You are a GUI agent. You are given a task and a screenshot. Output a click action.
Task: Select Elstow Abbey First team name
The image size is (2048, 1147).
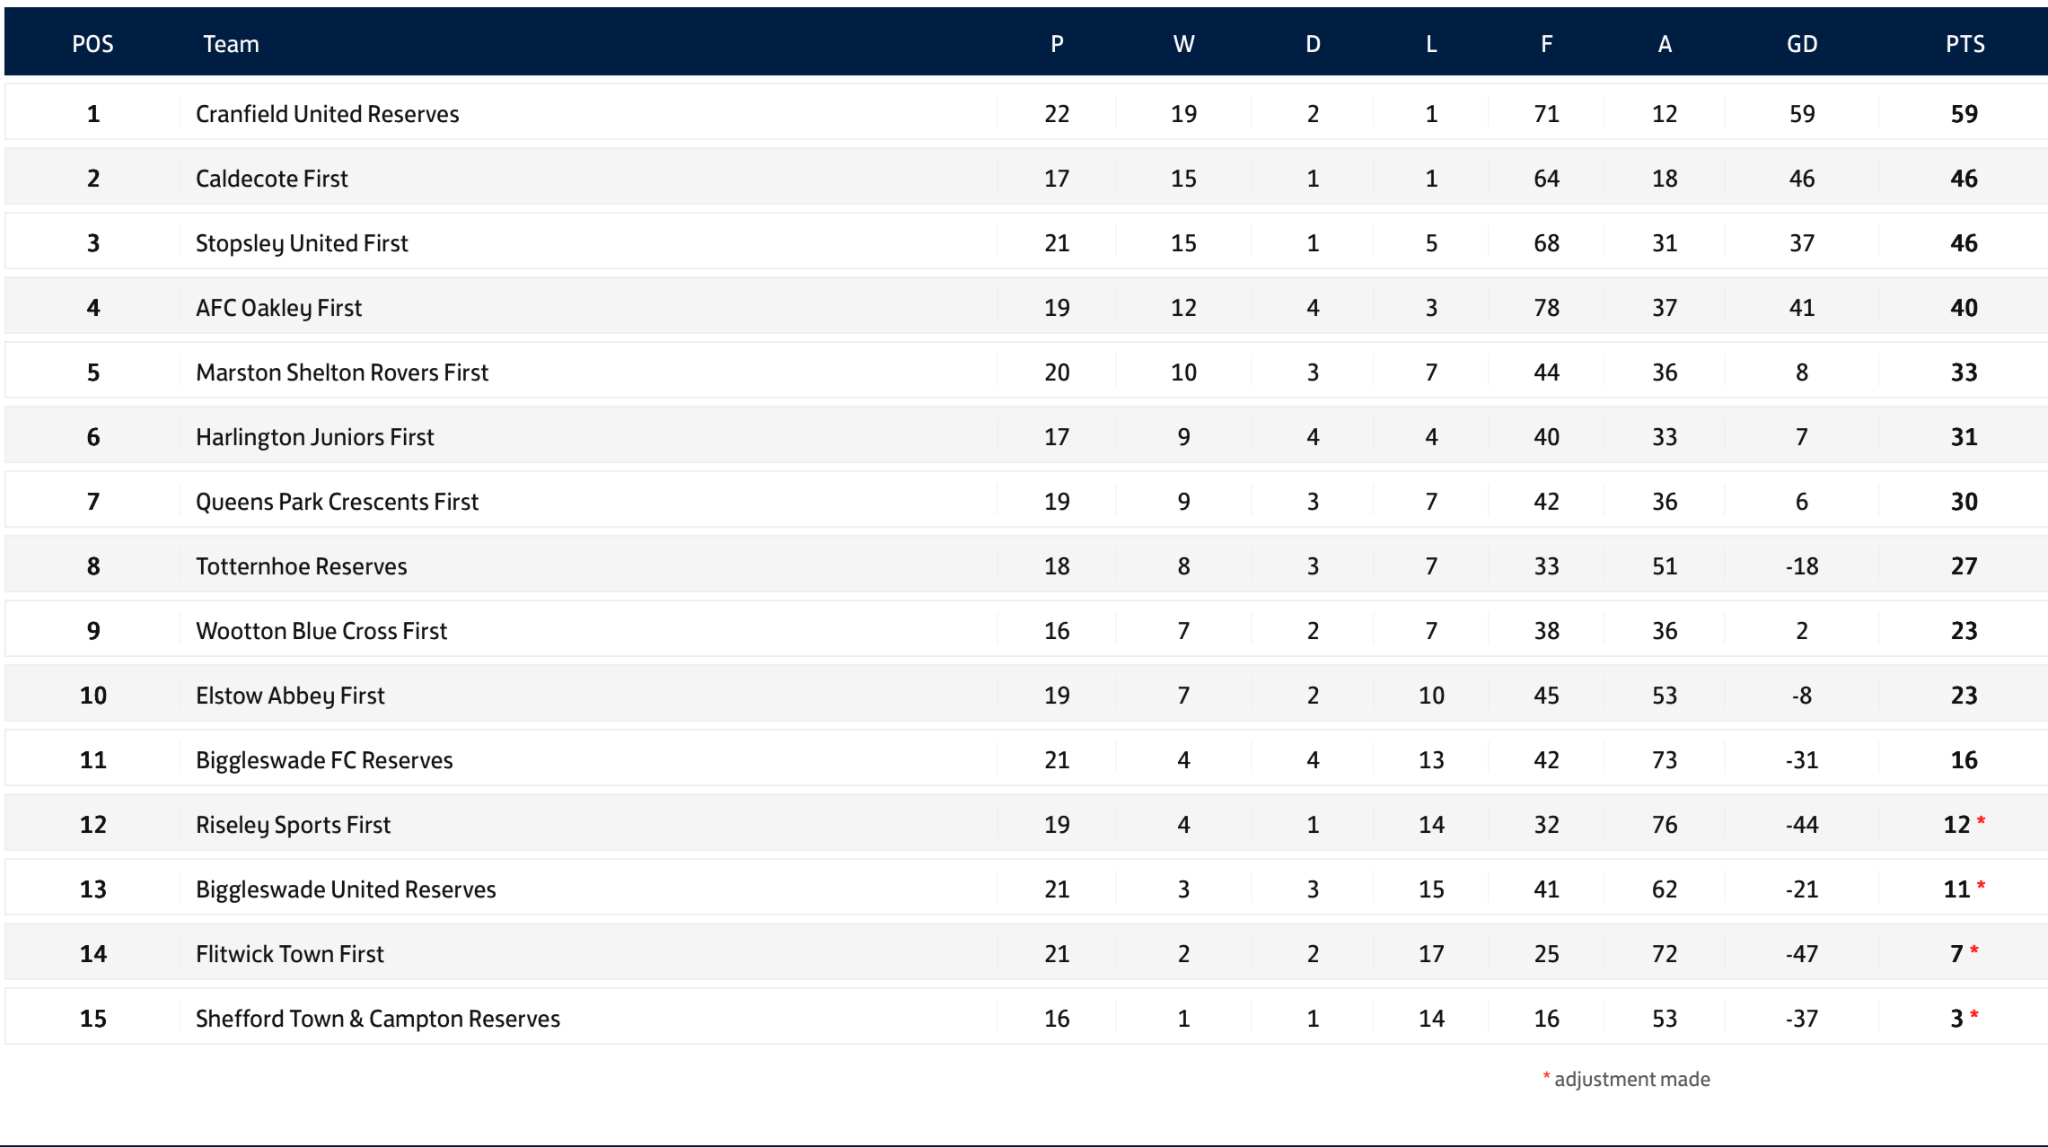[x=290, y=696]
